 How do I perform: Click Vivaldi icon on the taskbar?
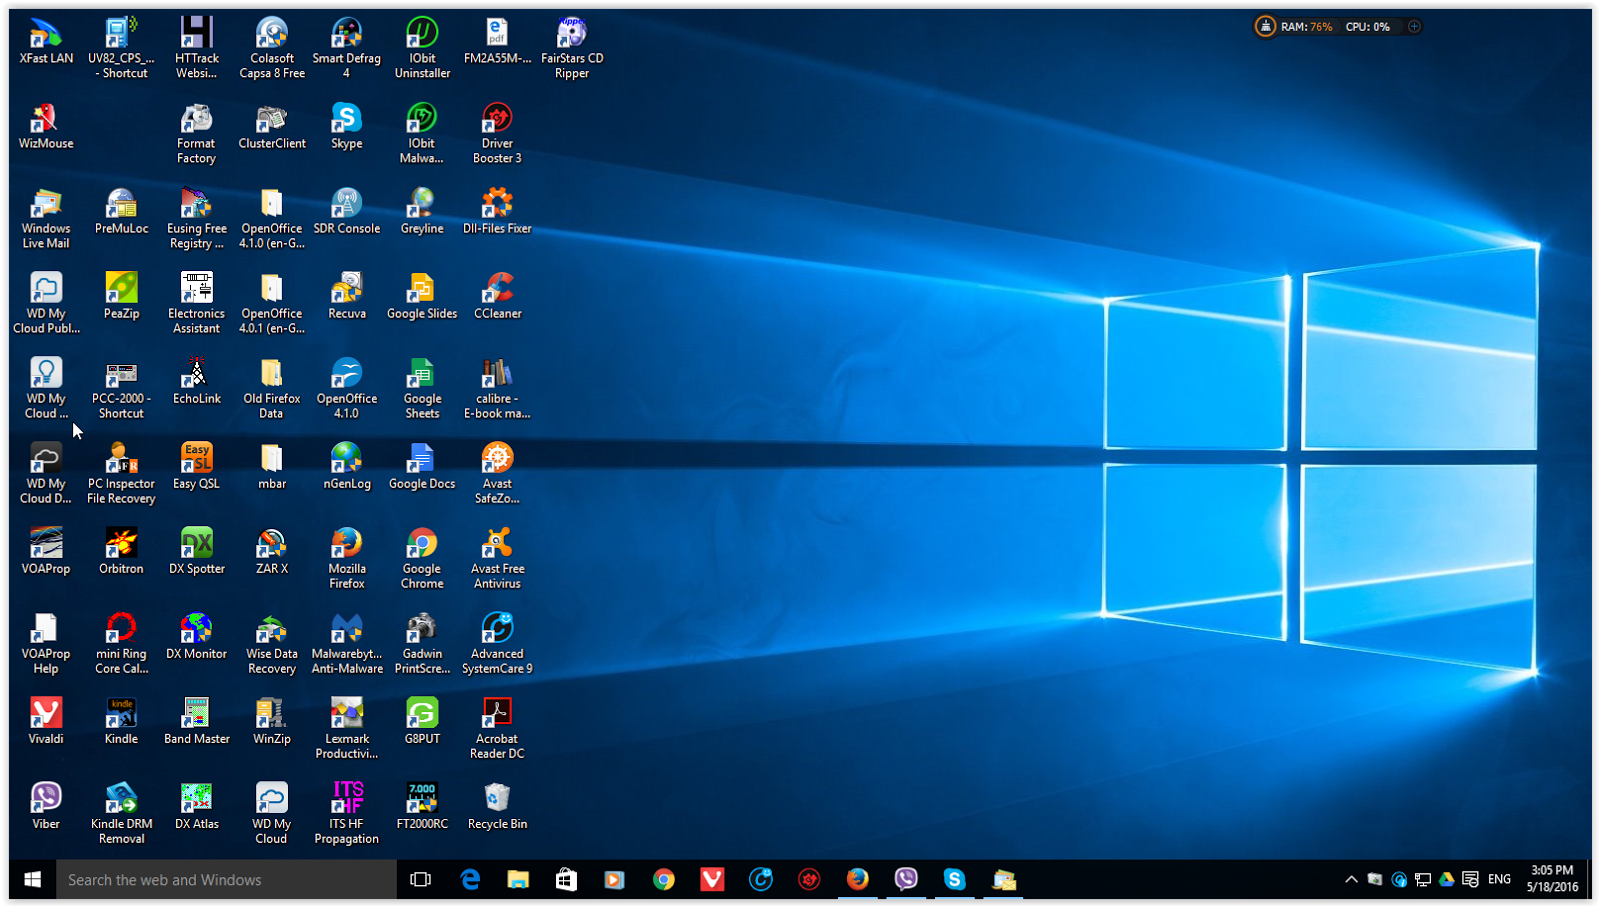[712, 880]
